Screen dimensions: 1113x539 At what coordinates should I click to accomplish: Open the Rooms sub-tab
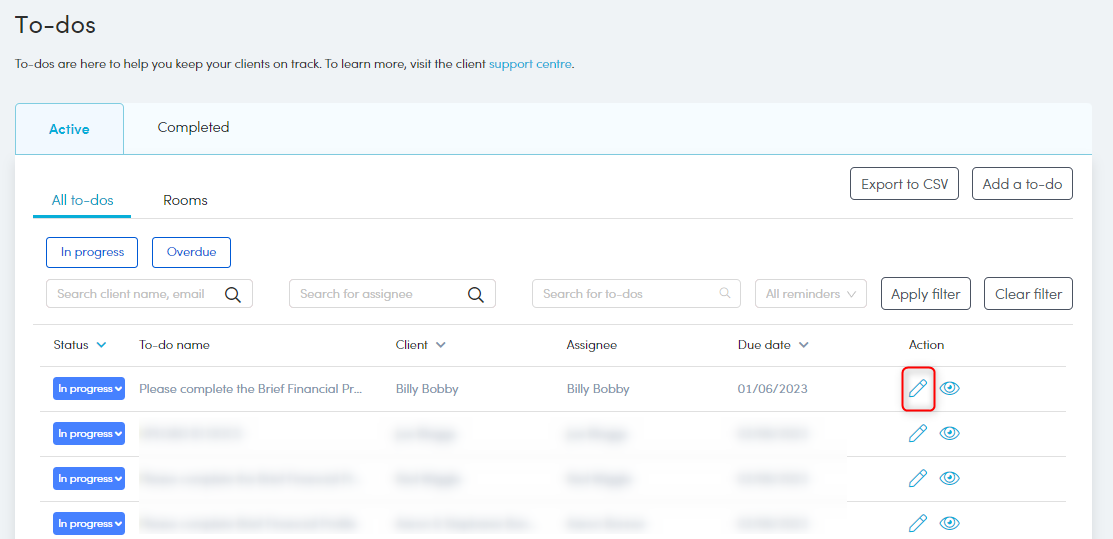click(185, 200)
